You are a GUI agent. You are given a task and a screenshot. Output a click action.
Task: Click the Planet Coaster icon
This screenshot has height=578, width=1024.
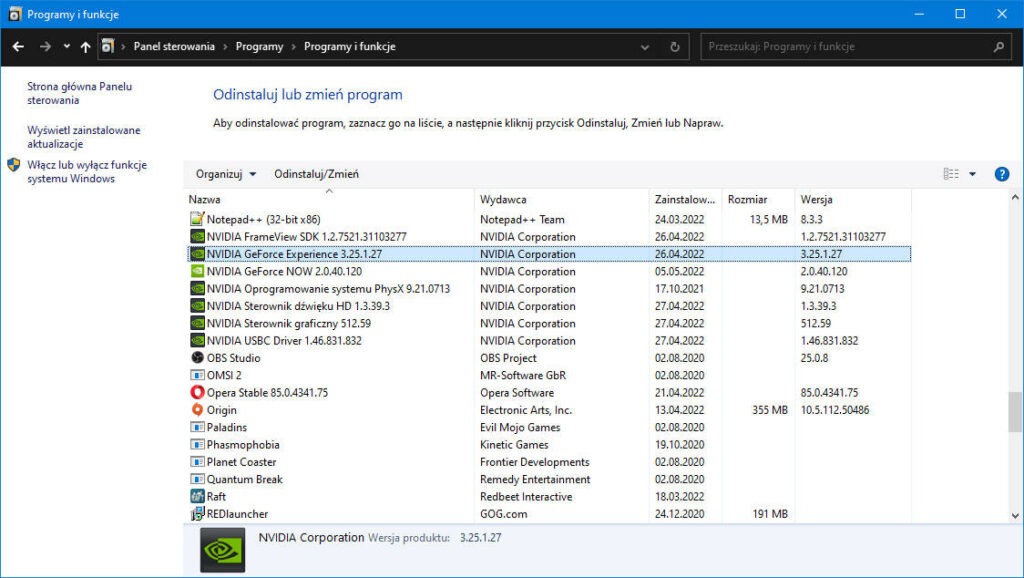pos(197,461)
